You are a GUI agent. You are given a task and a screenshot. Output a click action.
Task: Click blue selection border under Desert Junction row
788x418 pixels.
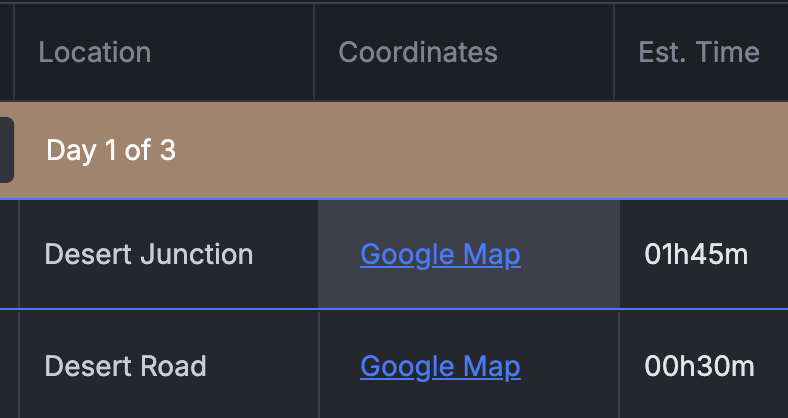394,309
